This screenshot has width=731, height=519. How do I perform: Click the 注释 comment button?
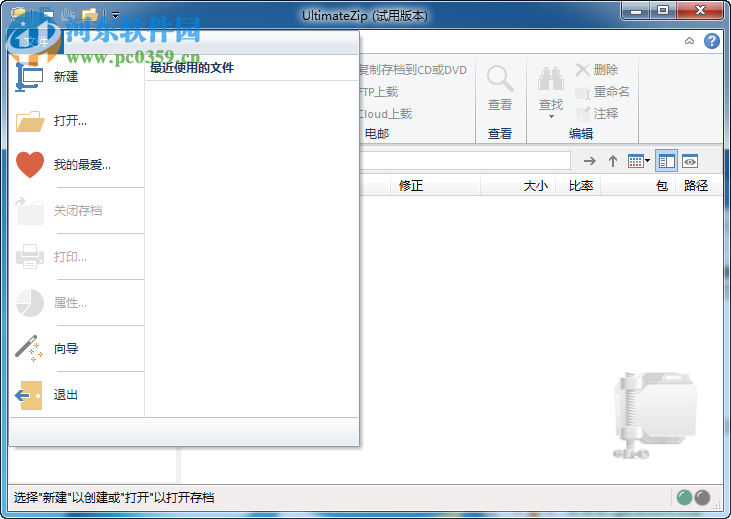point(597,113)
